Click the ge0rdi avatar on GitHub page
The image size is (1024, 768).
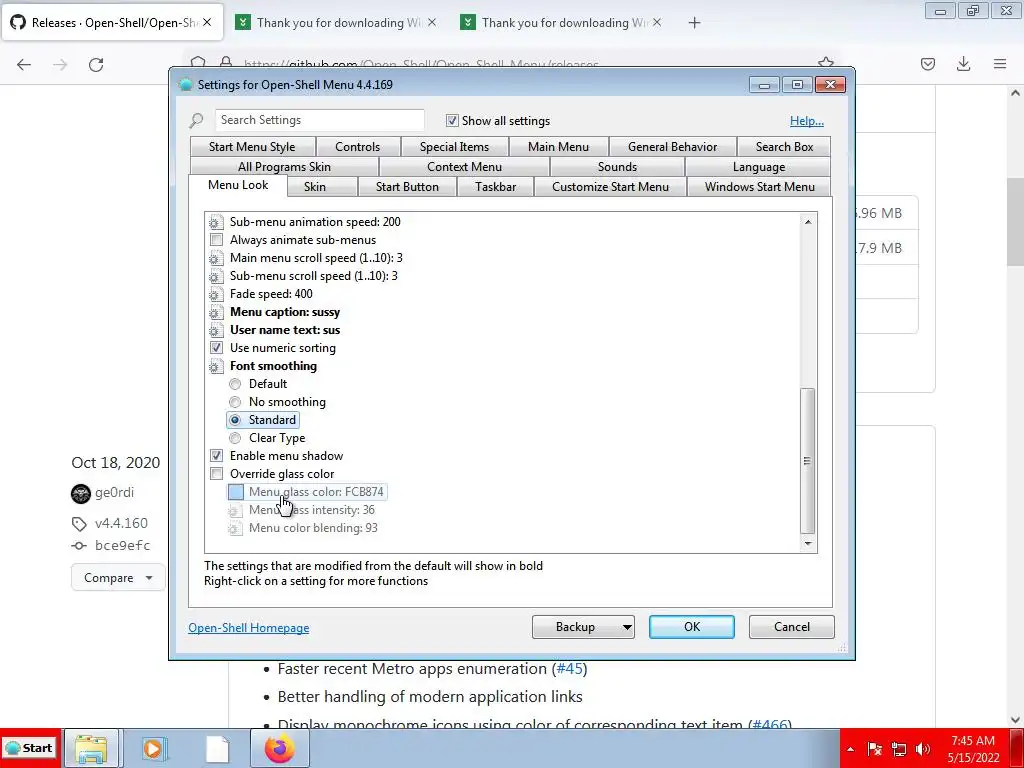coord(81,493)
